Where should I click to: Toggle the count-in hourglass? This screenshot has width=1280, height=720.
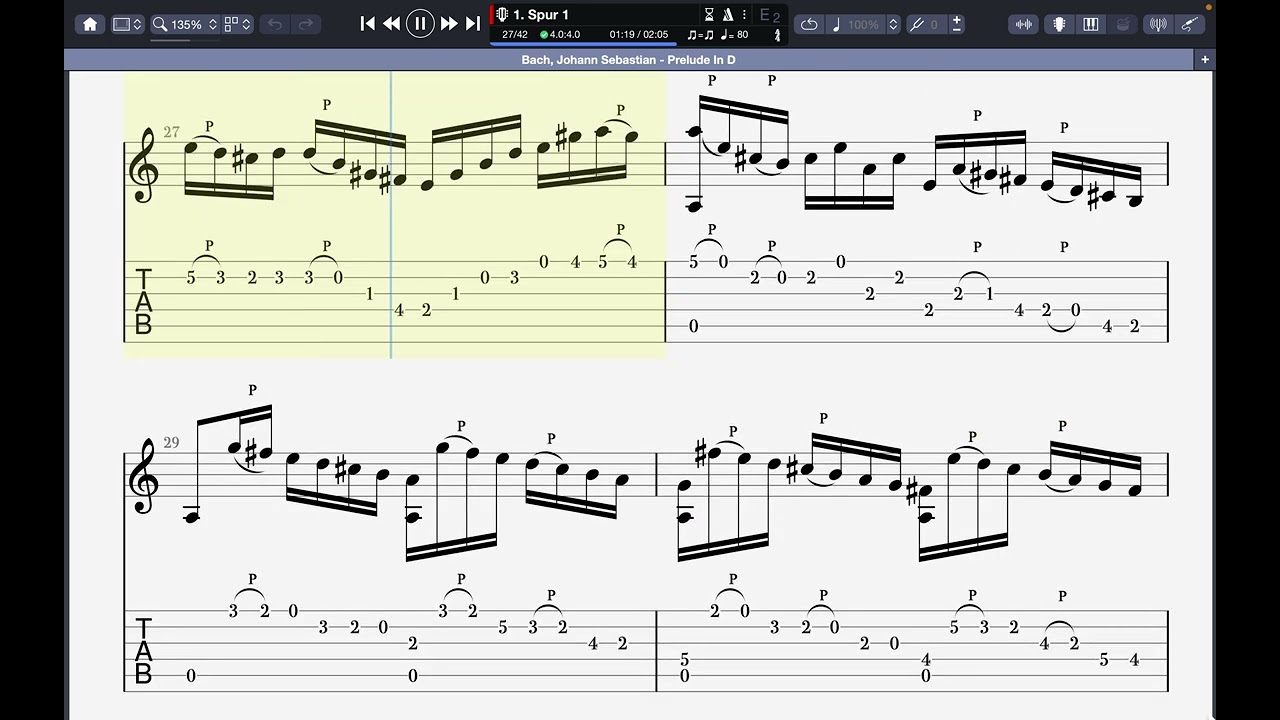[x=709, y=15]
